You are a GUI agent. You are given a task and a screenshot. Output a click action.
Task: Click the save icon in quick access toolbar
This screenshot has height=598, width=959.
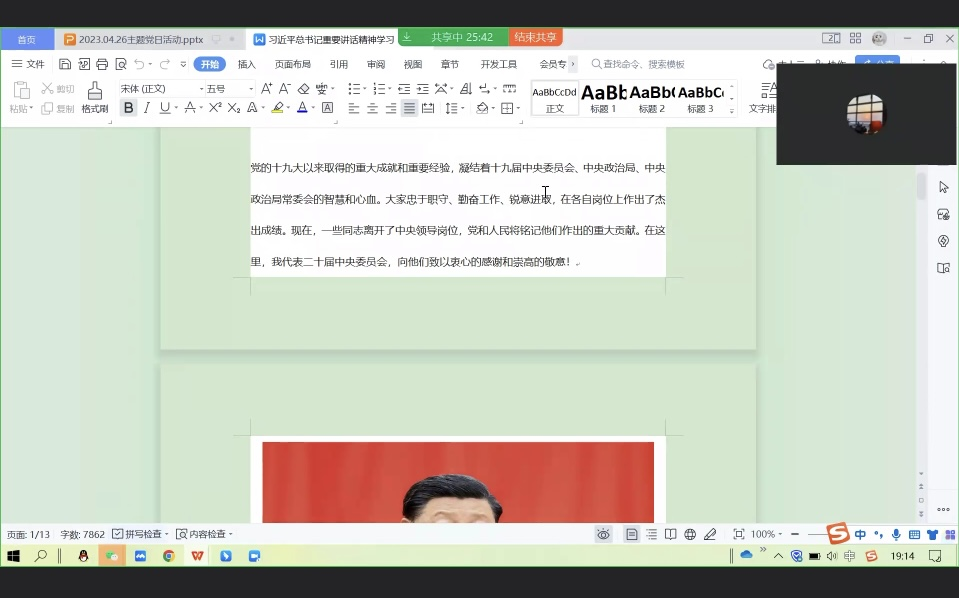[65, 64]
